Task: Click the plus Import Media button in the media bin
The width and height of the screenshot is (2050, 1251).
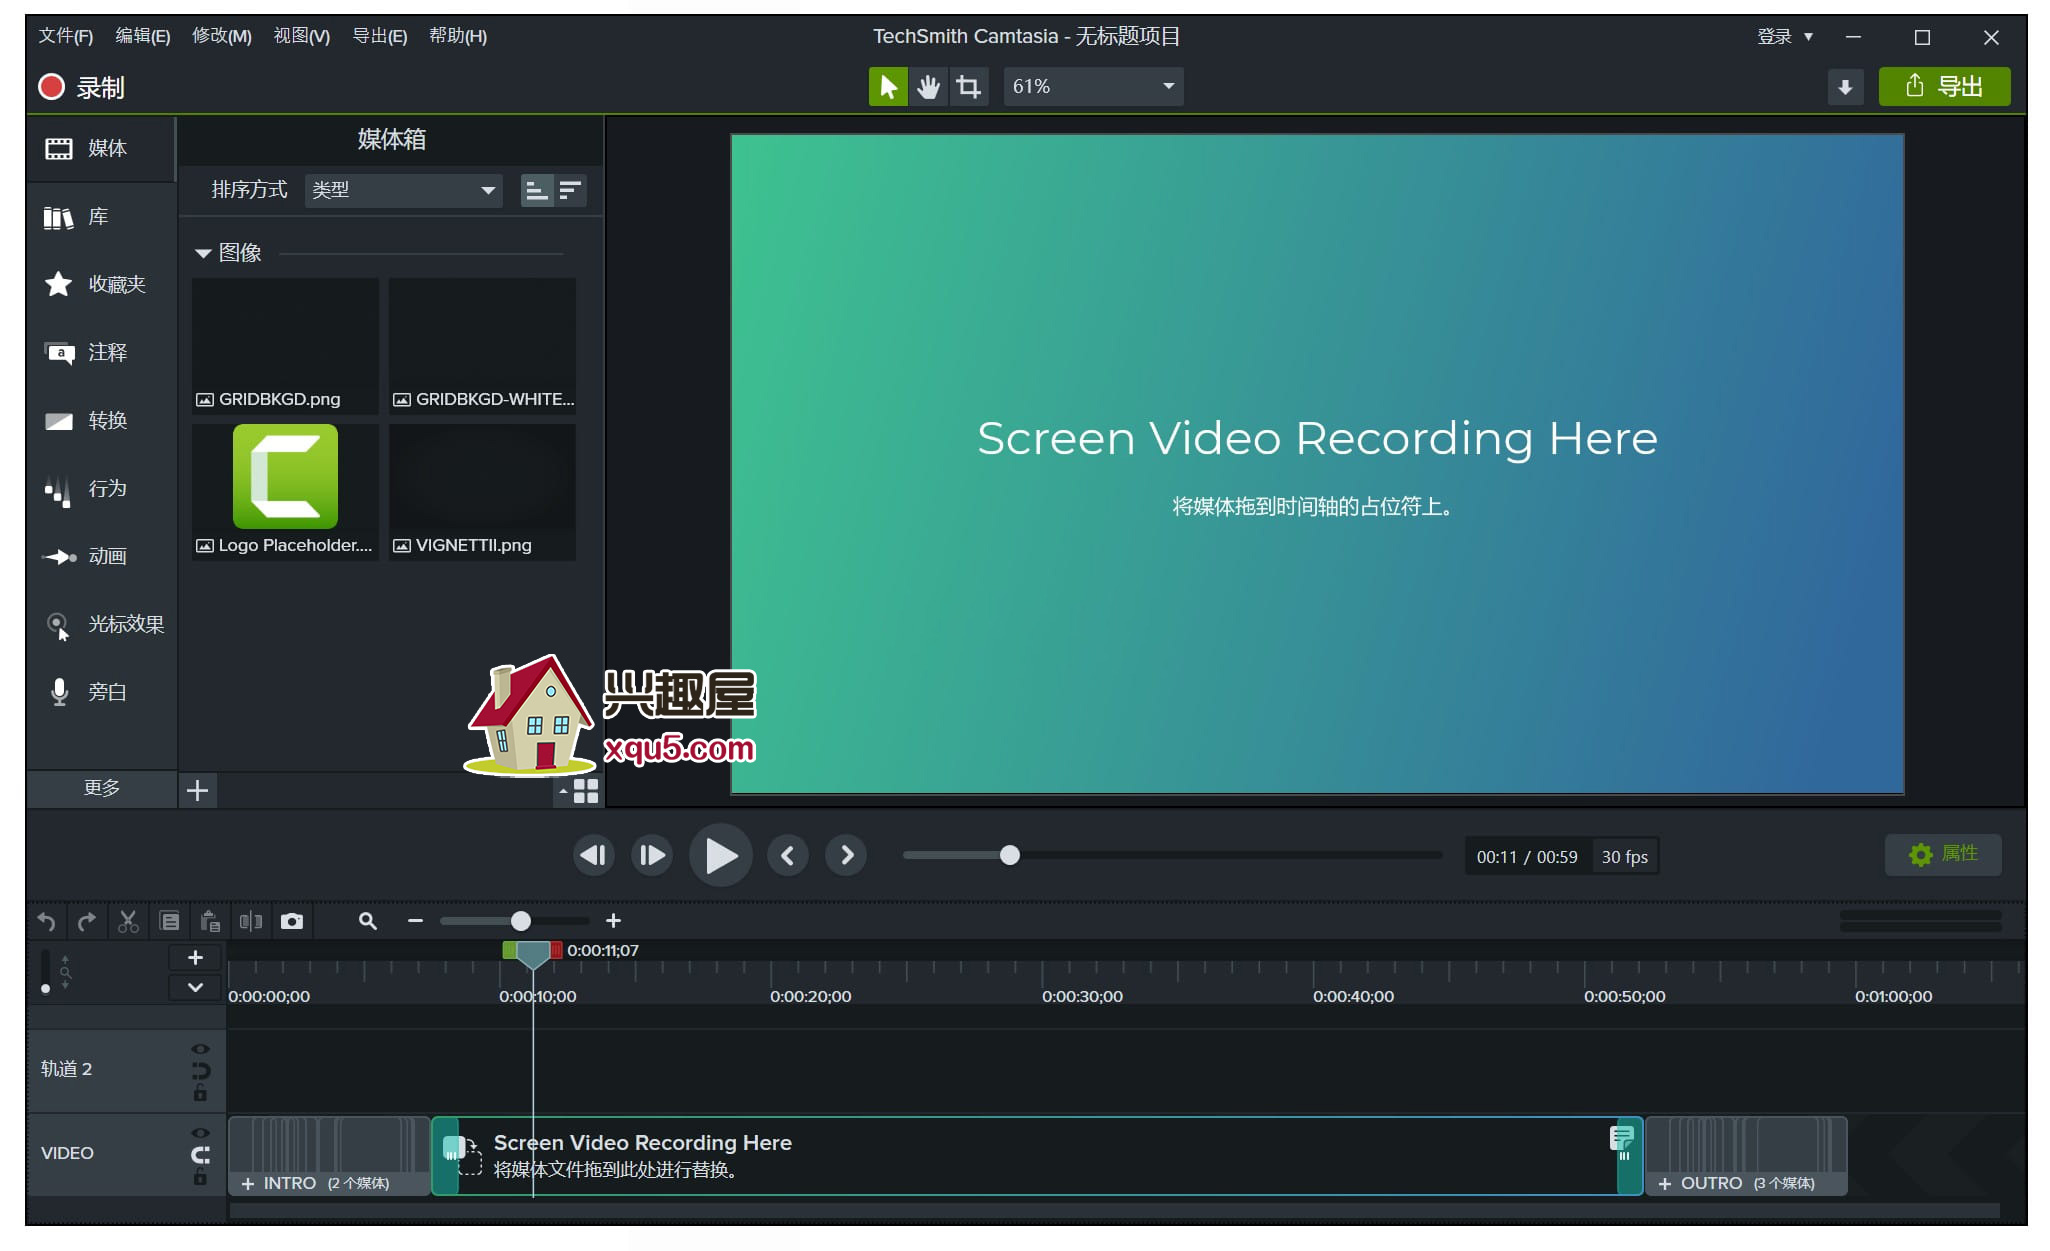Action: 198,790
